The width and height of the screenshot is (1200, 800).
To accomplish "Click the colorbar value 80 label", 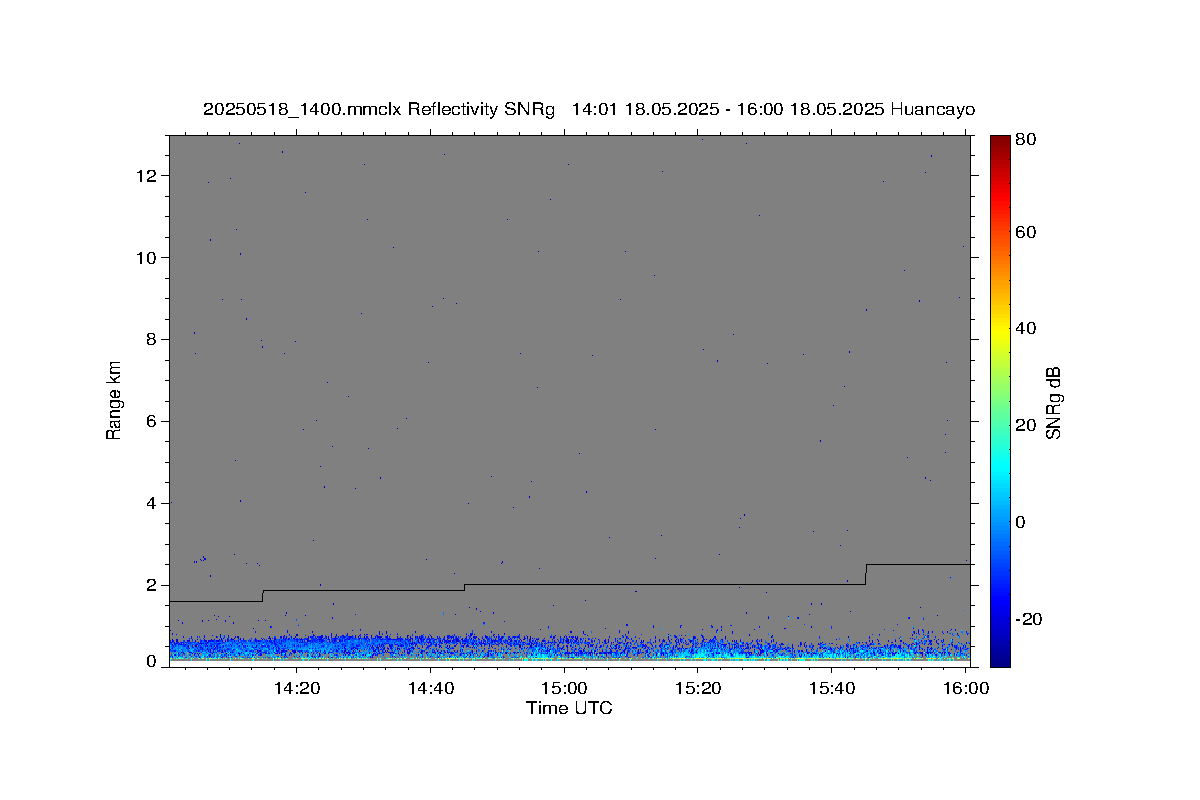I will (x=1027, y=140).
